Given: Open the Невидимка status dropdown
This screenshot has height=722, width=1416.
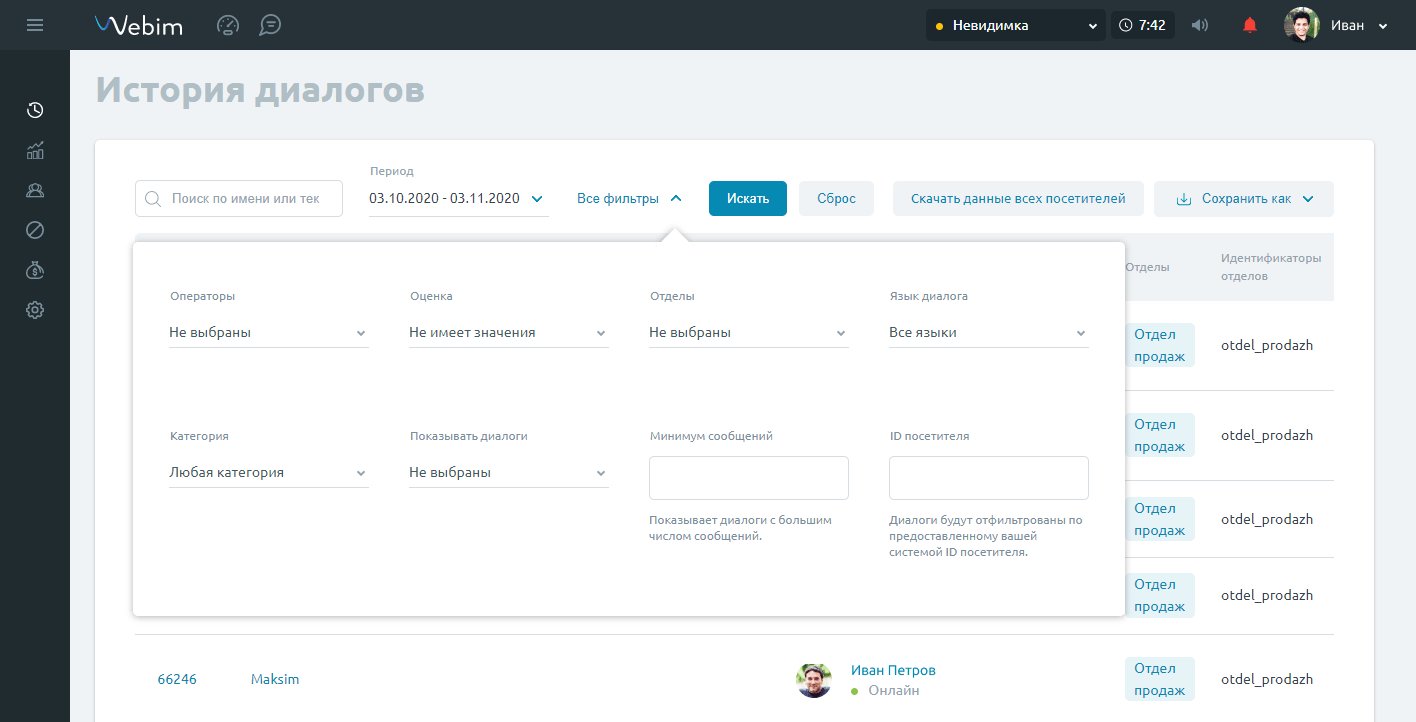Looking at the screenshot, I should coord(1015,25).
